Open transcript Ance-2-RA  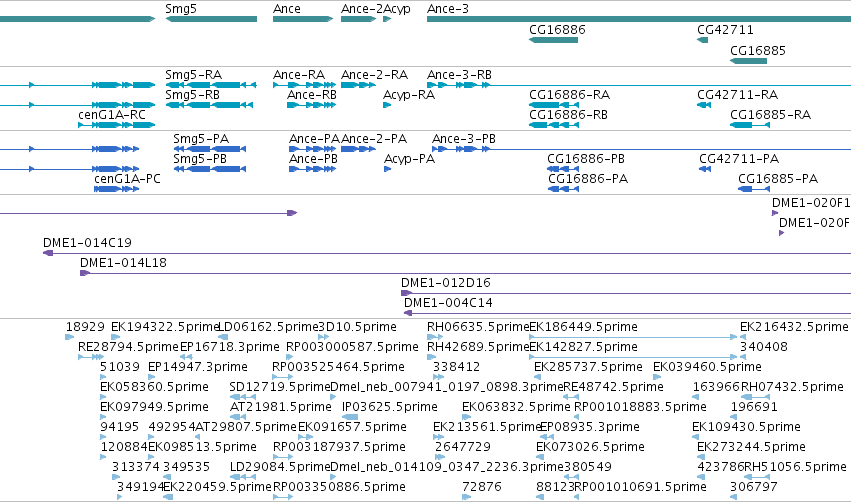coord(358,85)
